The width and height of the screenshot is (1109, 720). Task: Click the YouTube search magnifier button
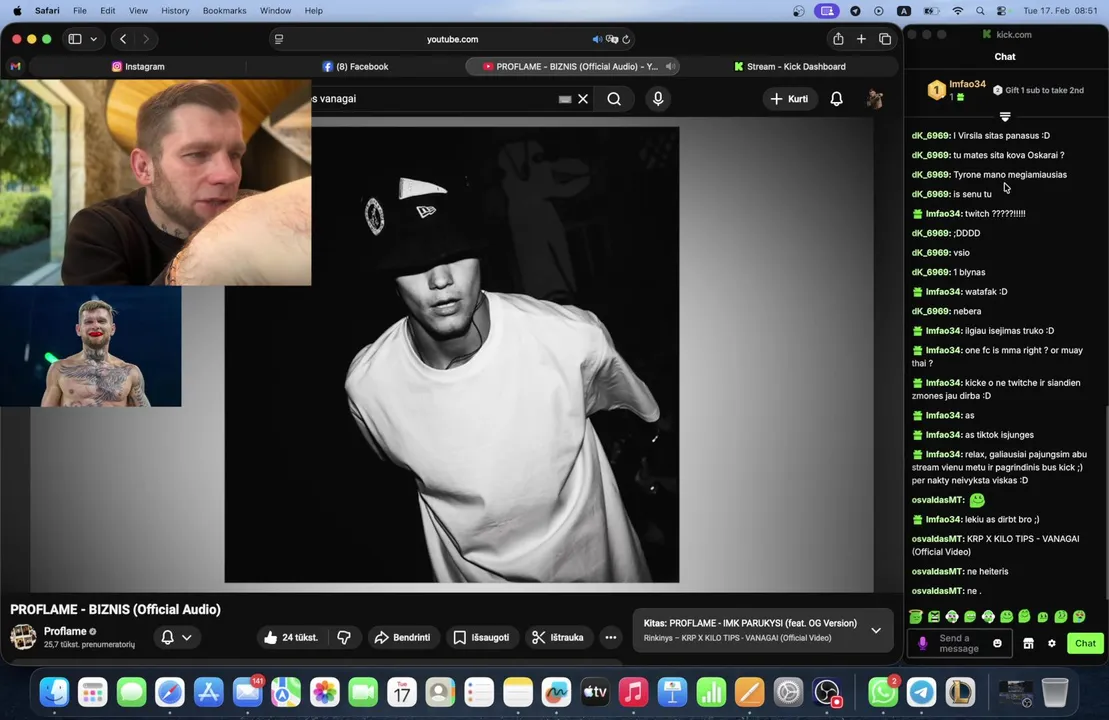614,99
